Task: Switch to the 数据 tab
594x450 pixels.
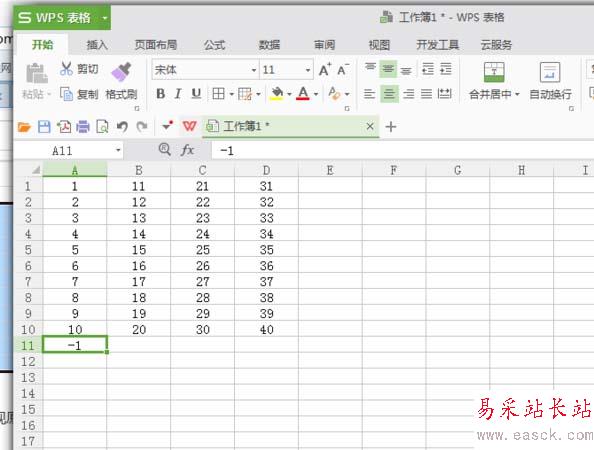Action: (269, 45)
